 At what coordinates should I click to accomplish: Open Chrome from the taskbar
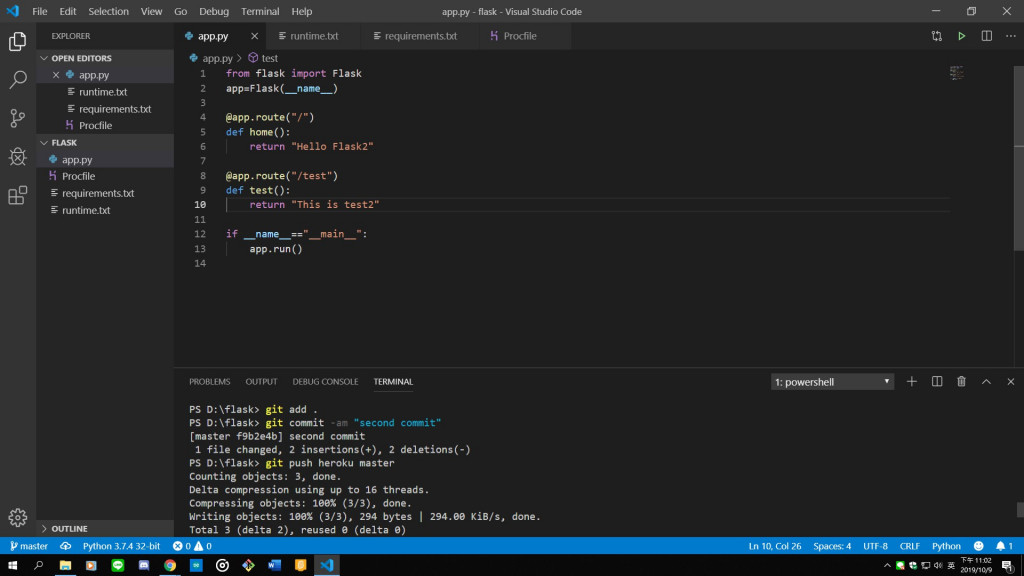[x=170, y=565]
